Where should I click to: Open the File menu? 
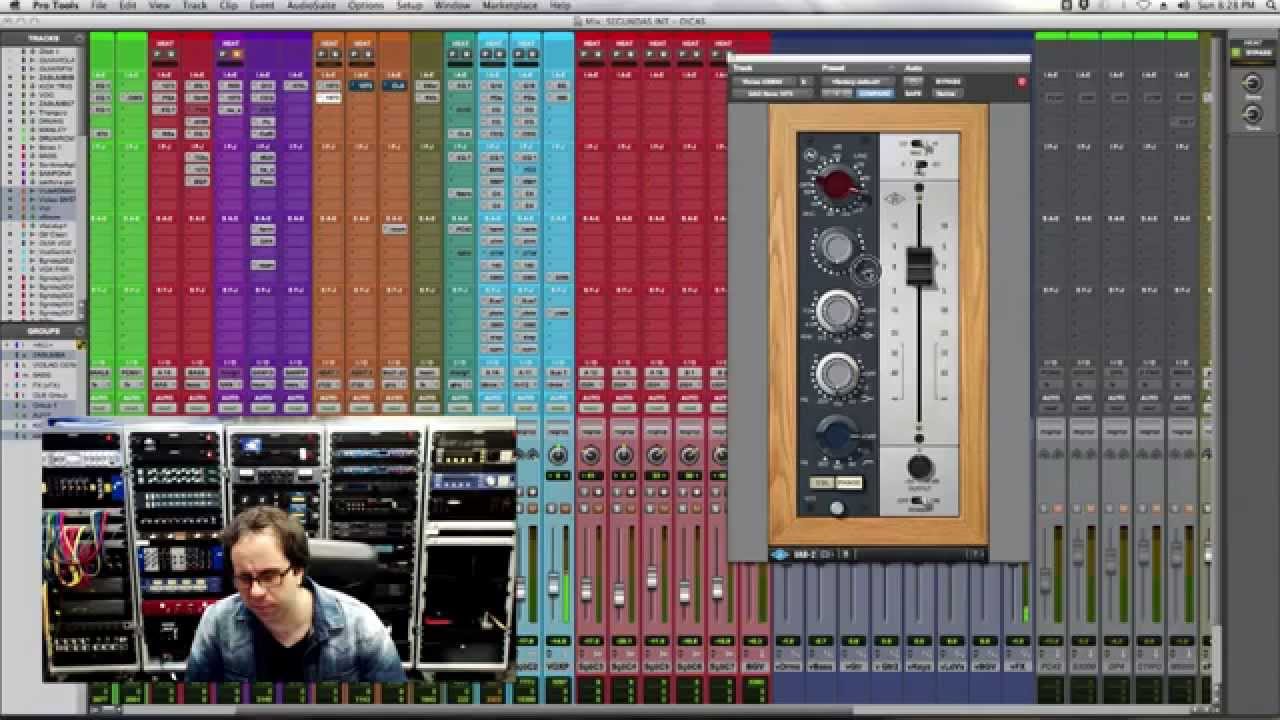click(x=98, y=5)
